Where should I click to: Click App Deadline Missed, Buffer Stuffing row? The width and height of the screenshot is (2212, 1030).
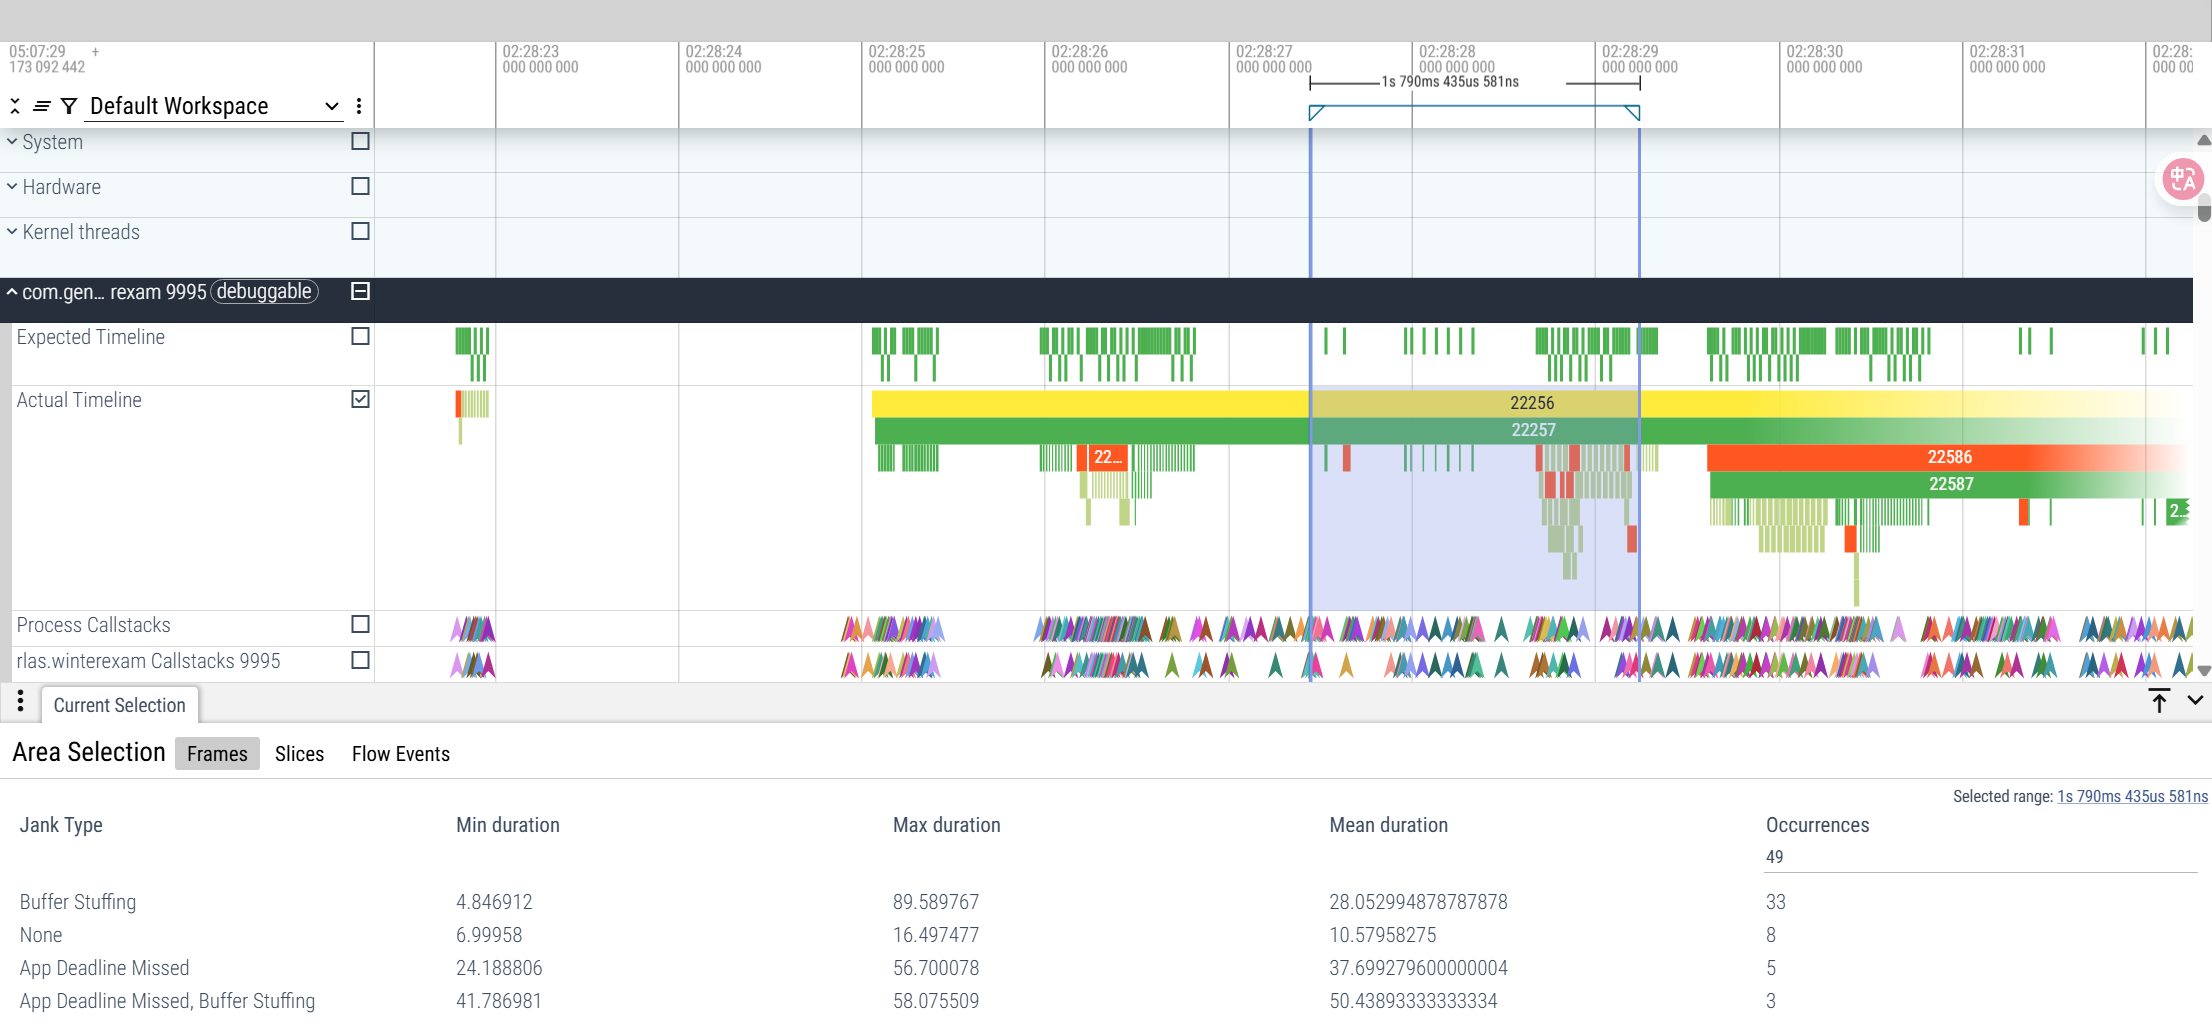pos(167,1001)
